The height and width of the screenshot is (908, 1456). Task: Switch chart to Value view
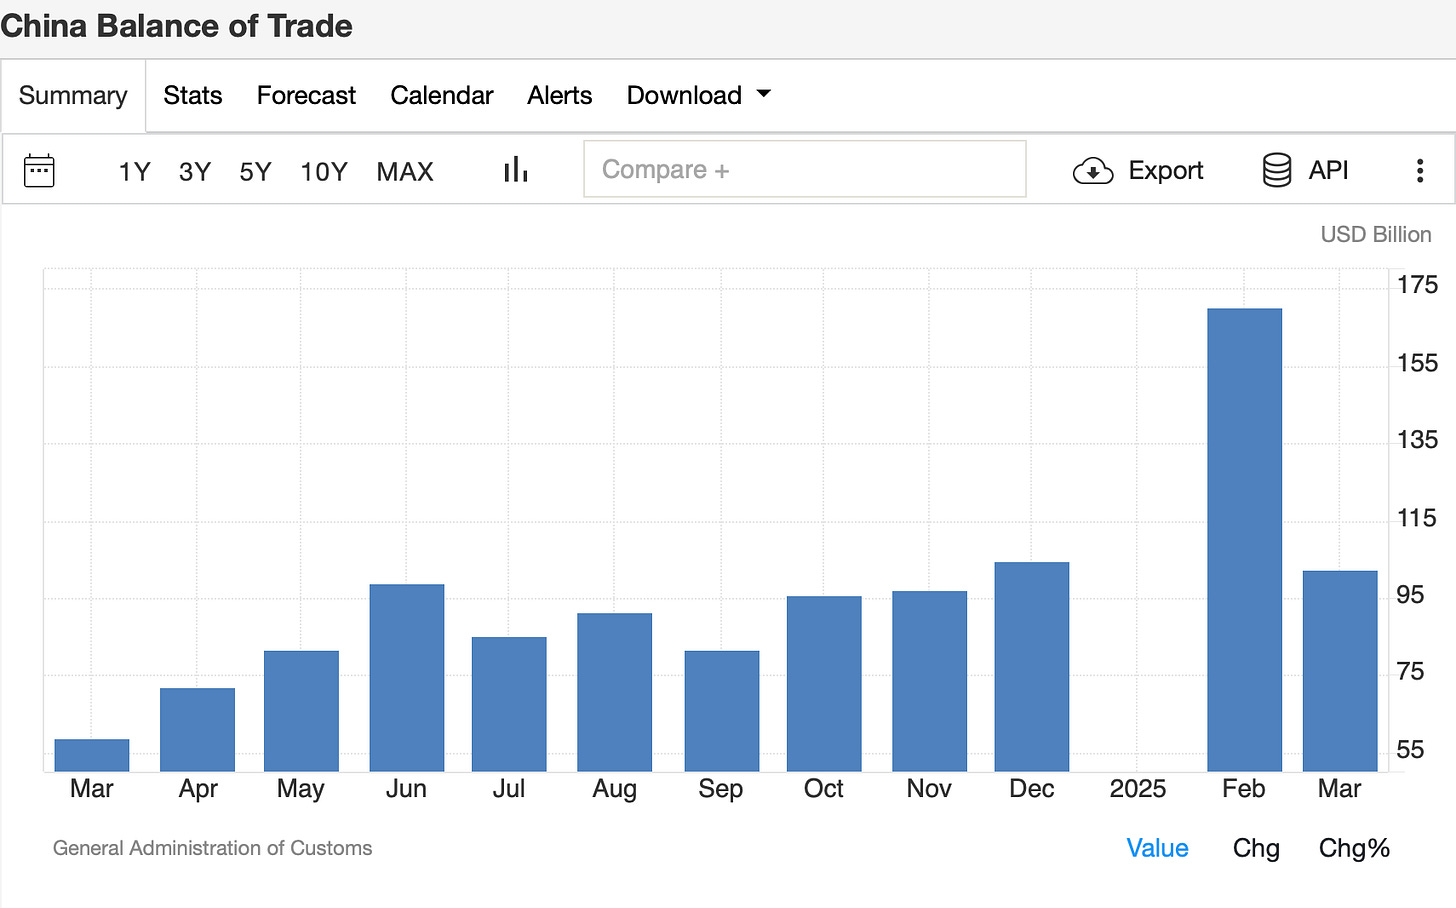pos(1157,848)
